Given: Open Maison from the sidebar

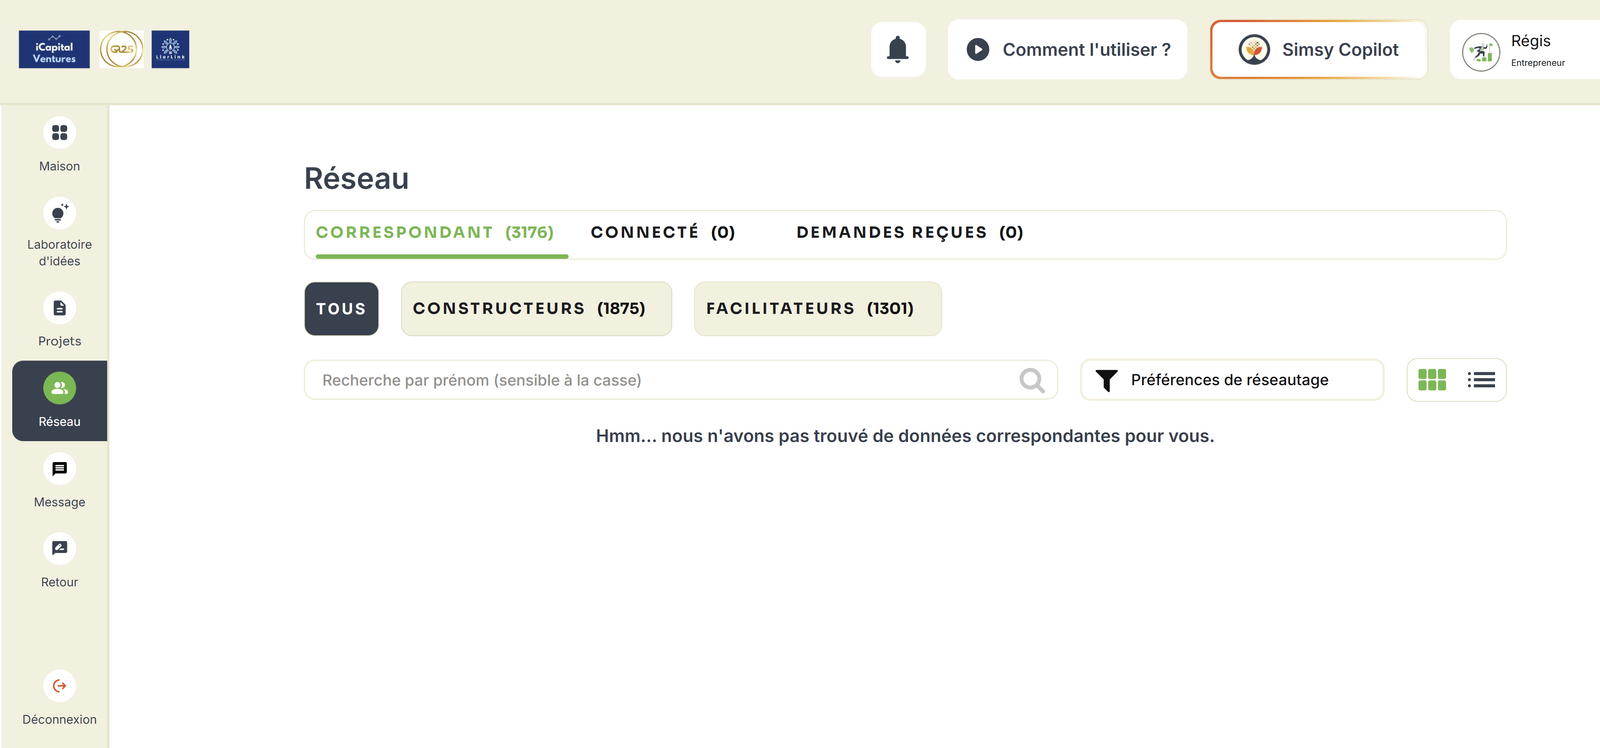Looking at the screenshot, I should tap(59, 146).
